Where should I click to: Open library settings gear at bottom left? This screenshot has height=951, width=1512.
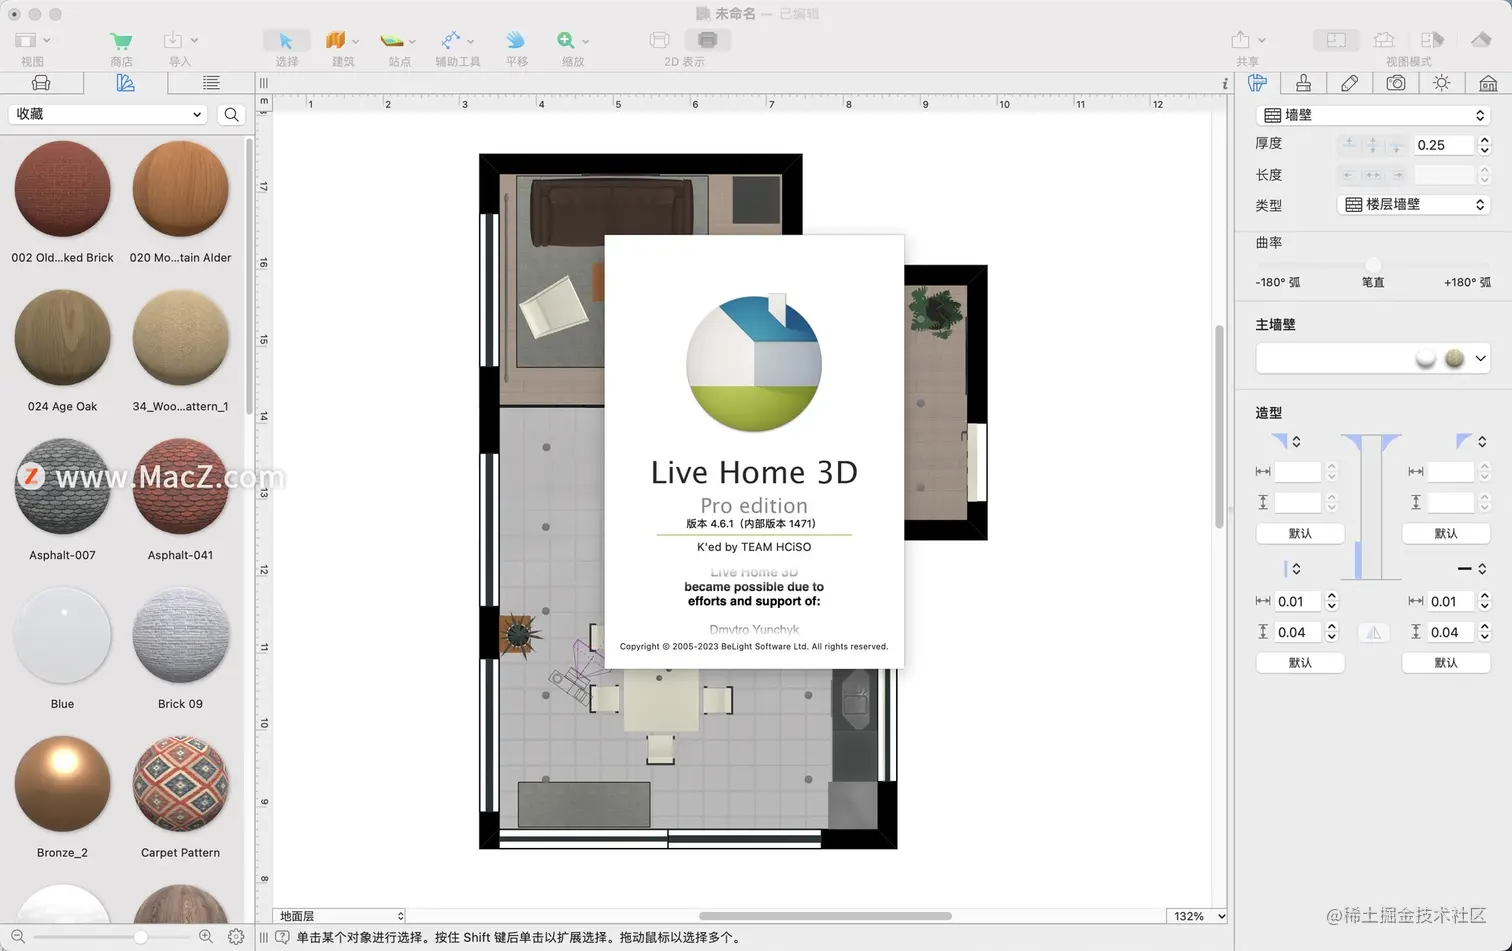coord(236,937)
